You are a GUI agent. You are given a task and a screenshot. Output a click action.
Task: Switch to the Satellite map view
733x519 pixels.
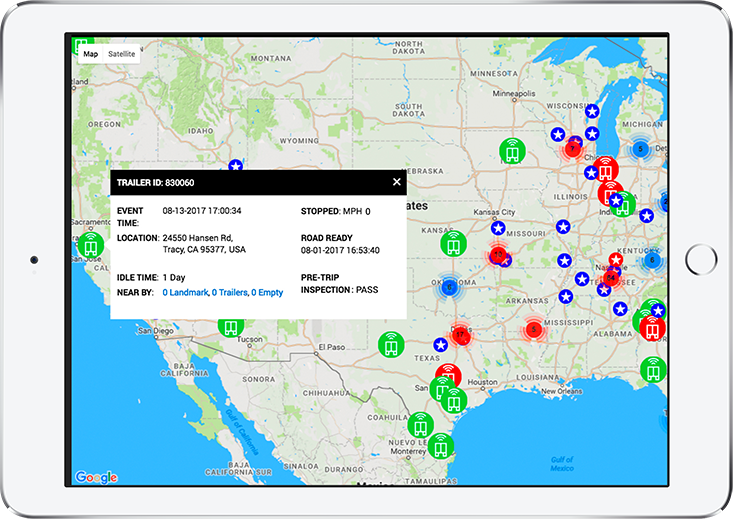[x=121, y=53]
